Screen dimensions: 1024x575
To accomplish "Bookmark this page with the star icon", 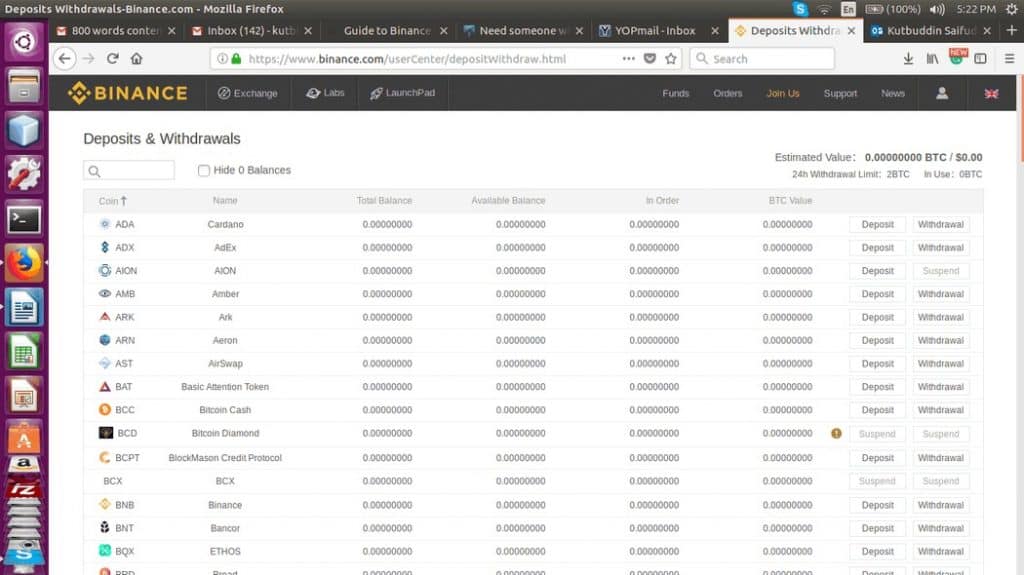I will pos(671,59).
